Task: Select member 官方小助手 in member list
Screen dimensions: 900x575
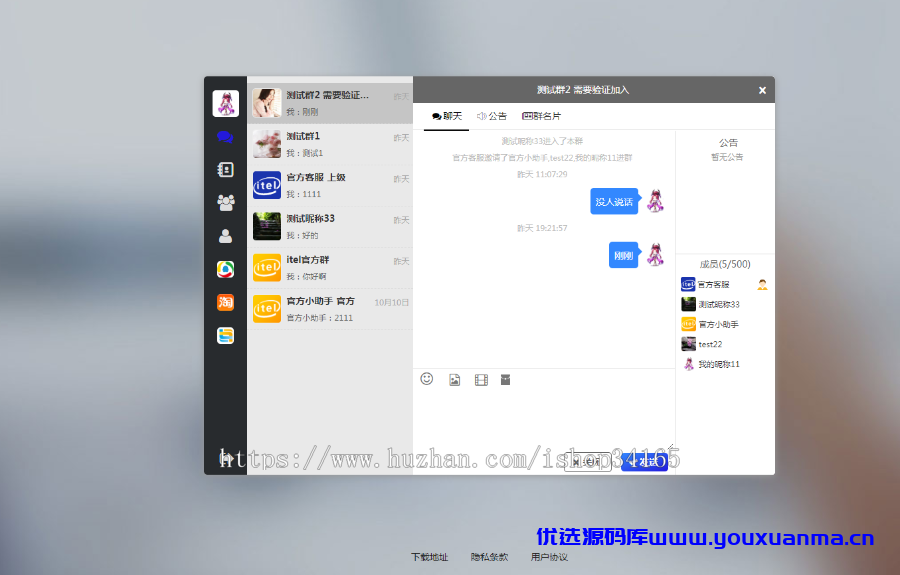Action: [725, 324]
